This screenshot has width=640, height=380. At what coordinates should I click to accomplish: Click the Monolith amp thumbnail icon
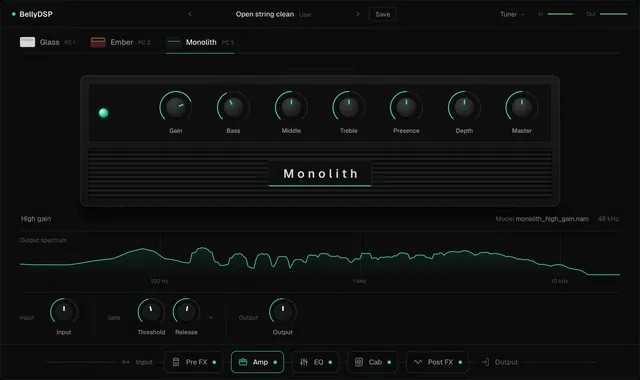click(174, 42)
